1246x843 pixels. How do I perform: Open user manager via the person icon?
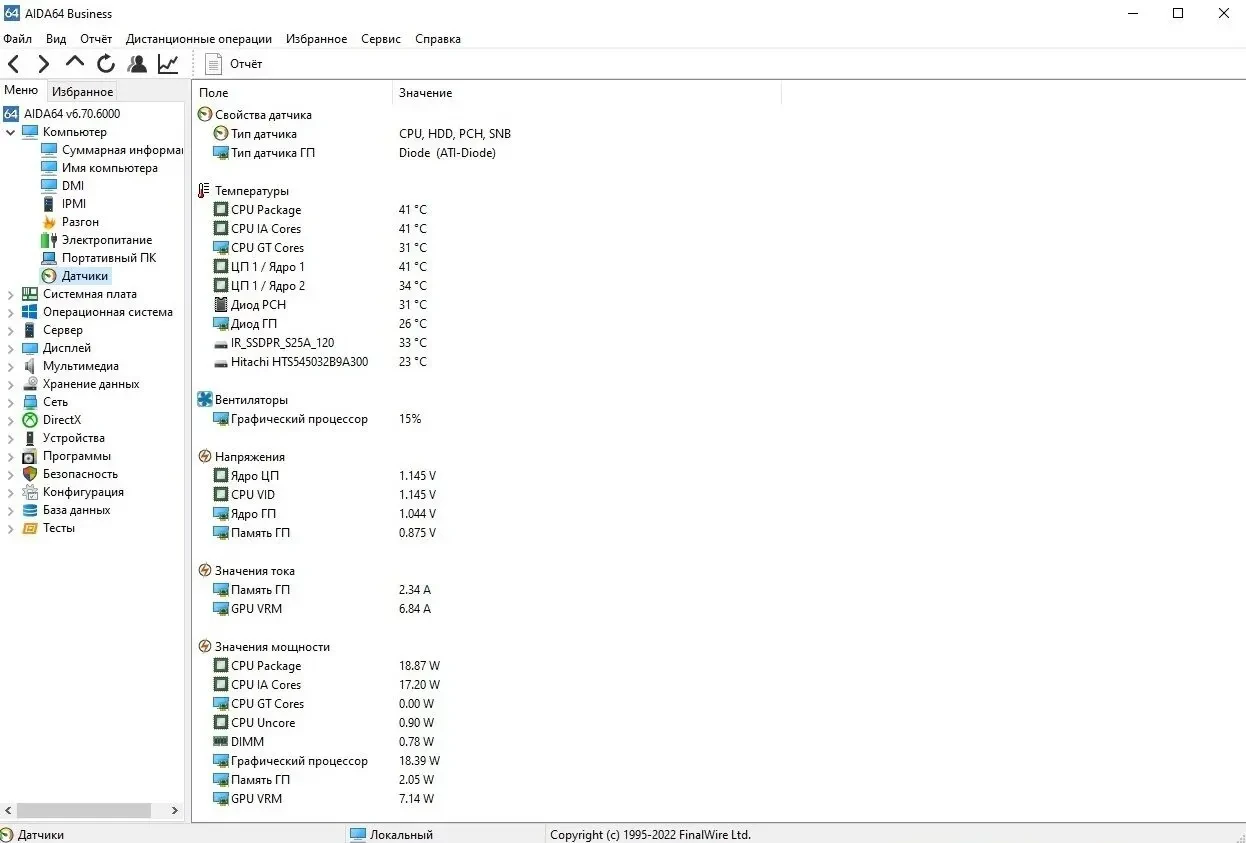[137, 64]
